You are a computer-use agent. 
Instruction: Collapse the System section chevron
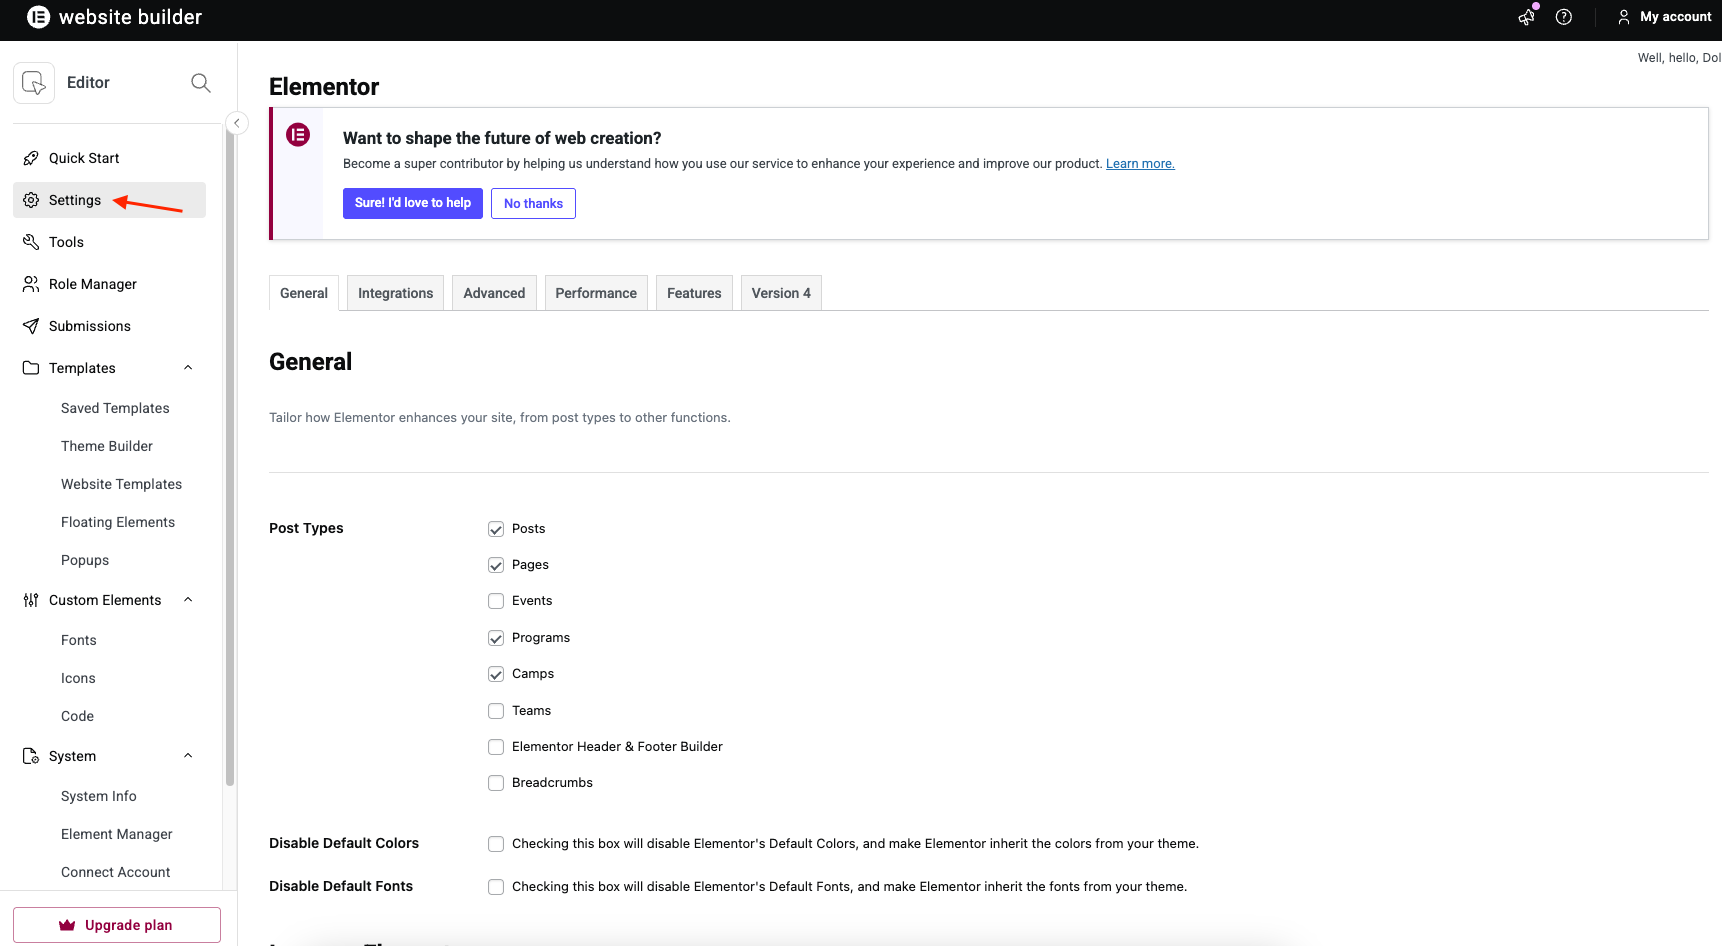[x=188, y=756]
